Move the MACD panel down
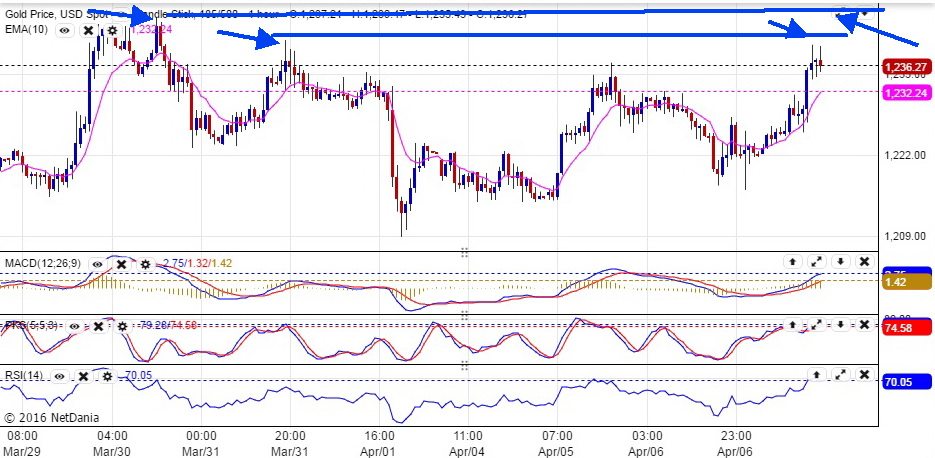The height and width of the screenshot is (458, 935). click(x=840, y=261)
